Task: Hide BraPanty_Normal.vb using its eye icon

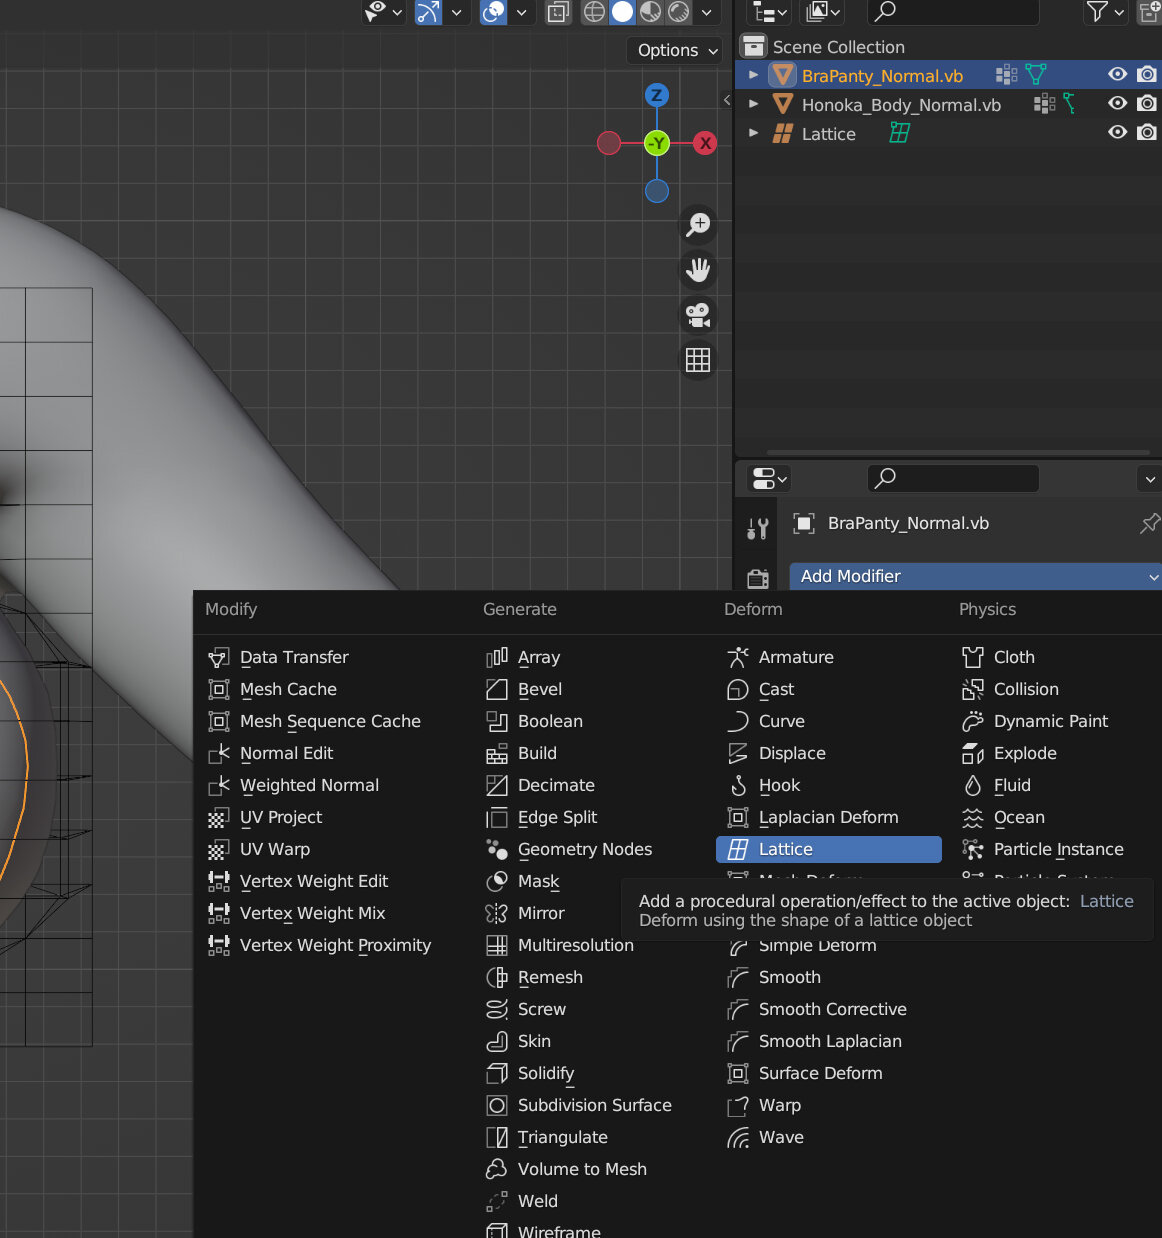Action: tap(1118, 74)
